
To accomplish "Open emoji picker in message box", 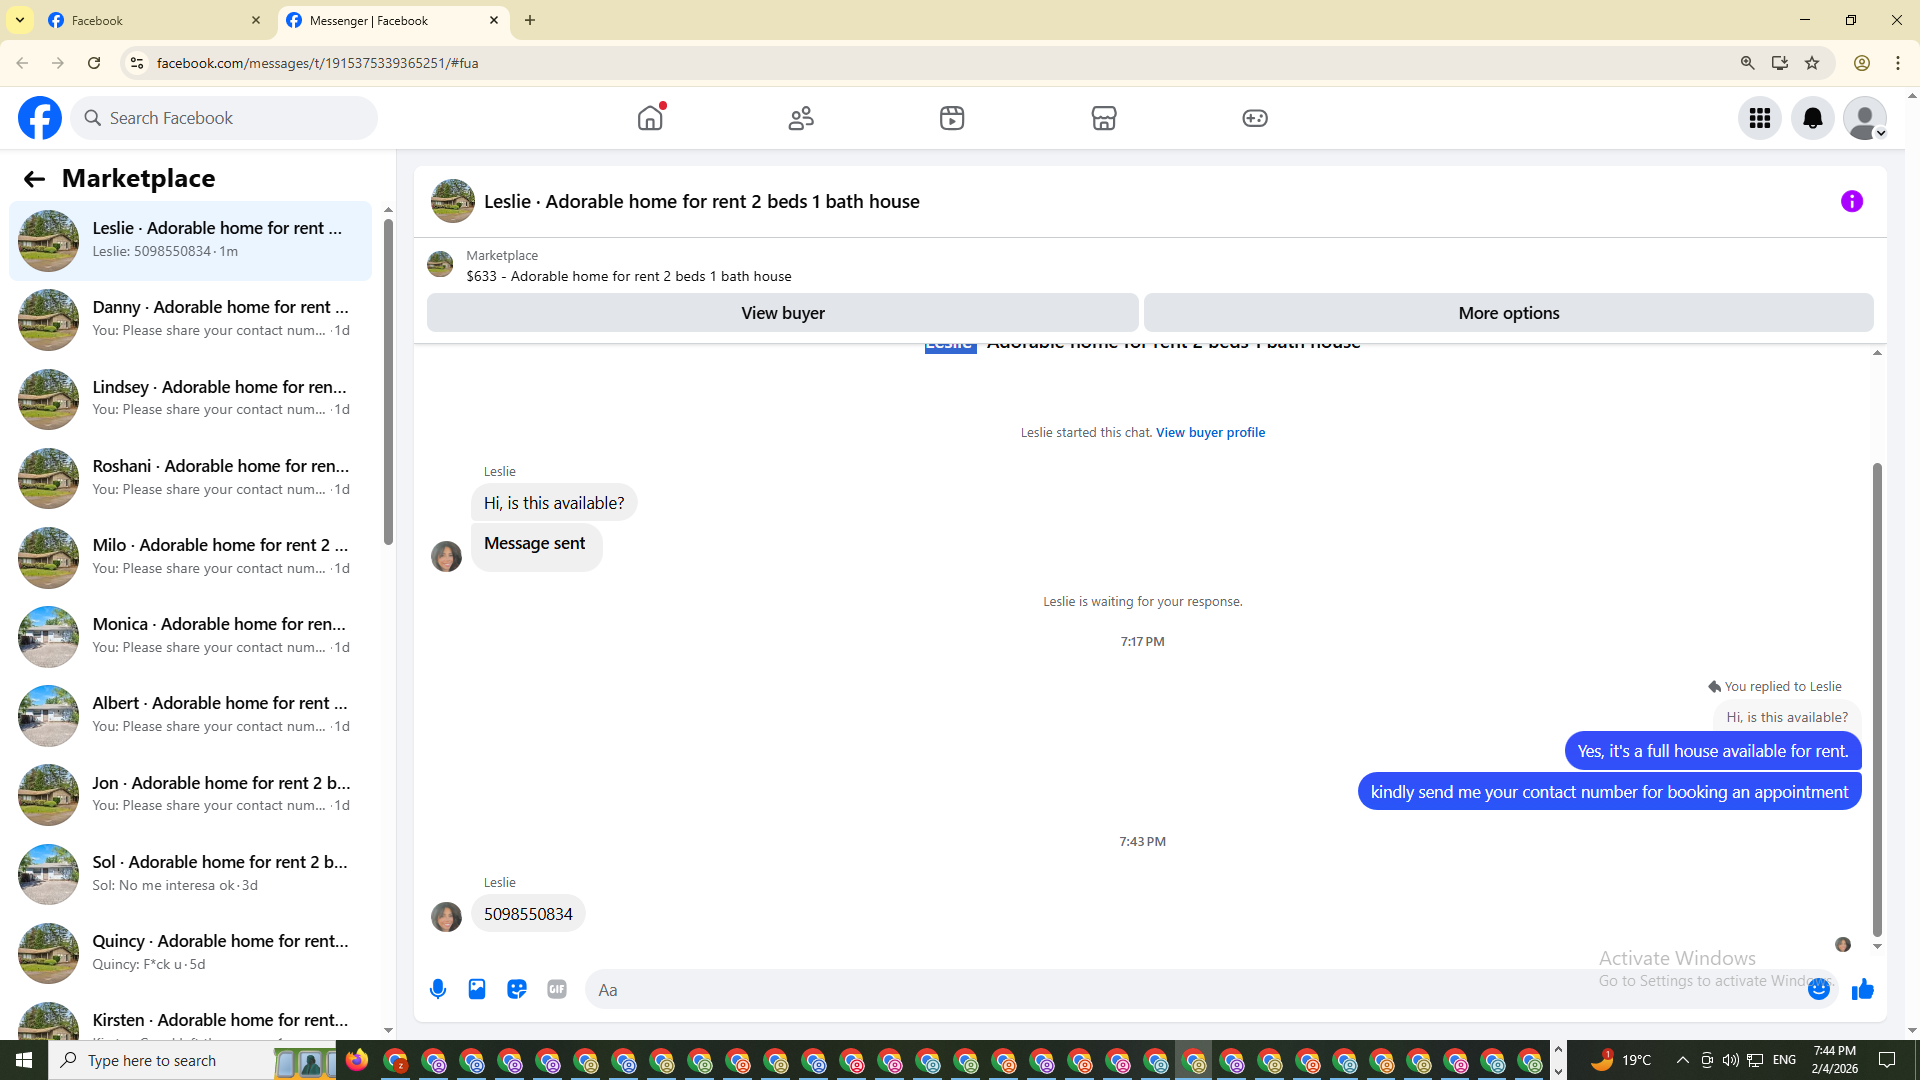I will [1818, 989].
